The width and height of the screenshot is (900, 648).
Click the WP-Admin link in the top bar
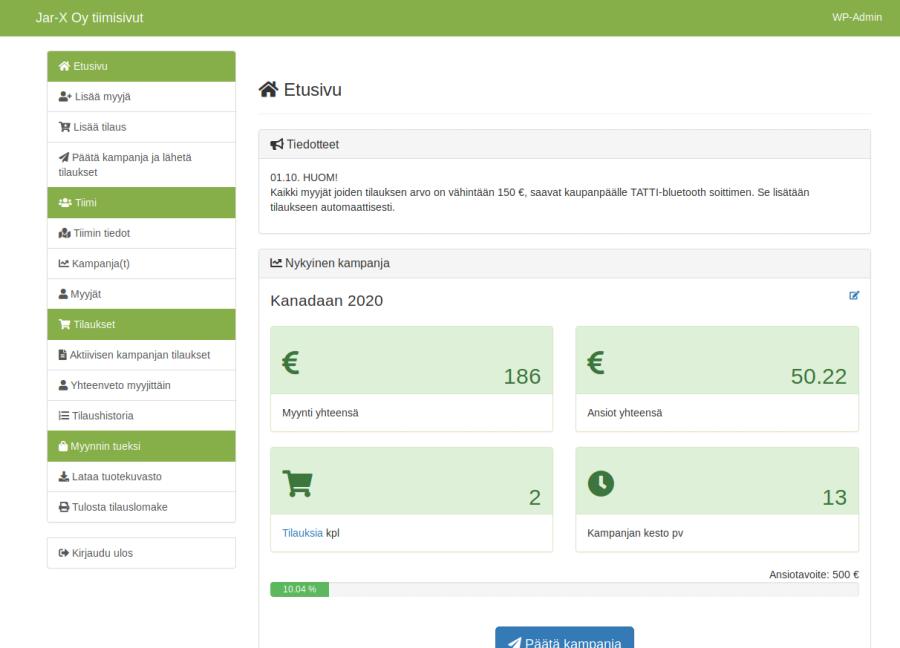point(857,17)
